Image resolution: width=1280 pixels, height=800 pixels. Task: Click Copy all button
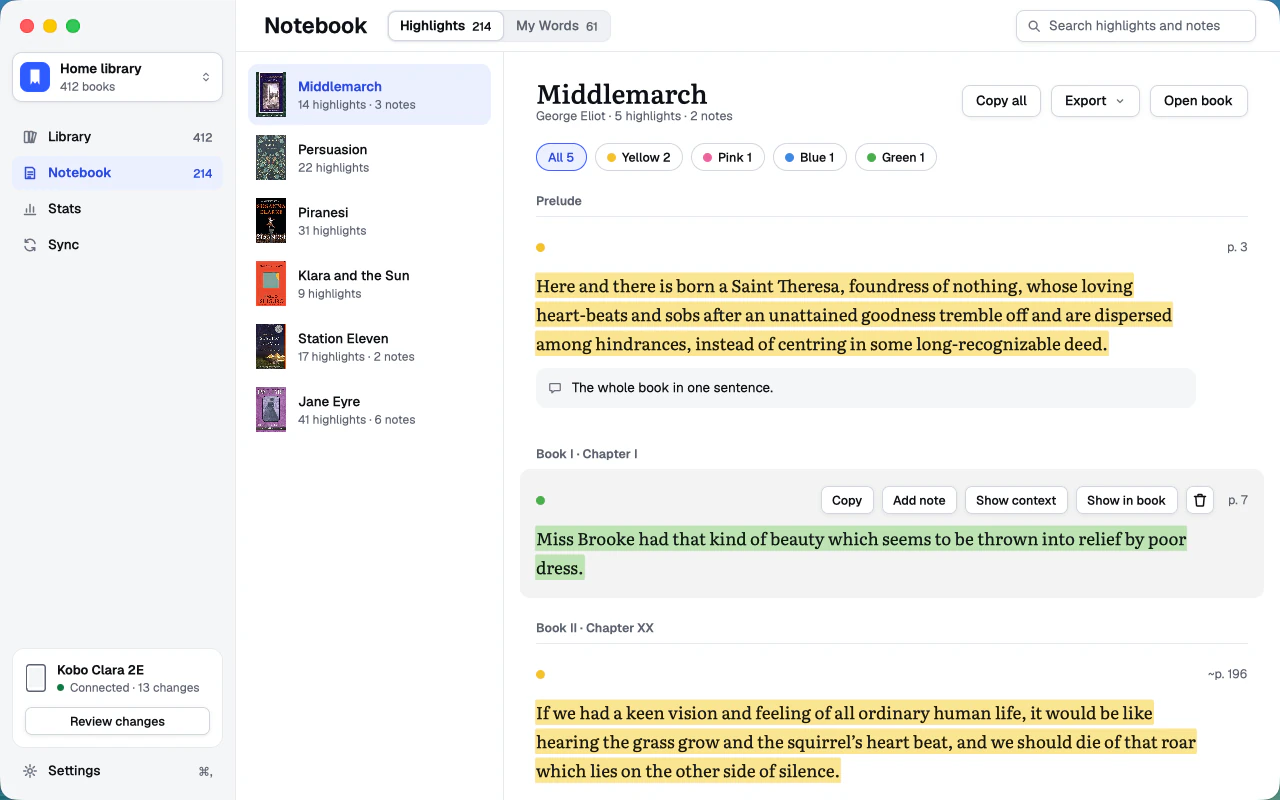tap(1001, 101)
